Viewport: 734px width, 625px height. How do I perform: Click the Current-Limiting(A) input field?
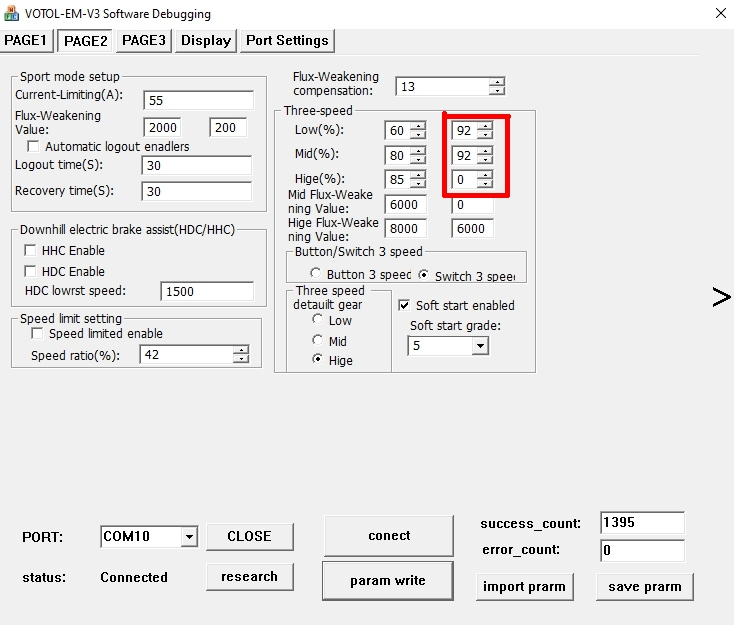click(197, 100)
